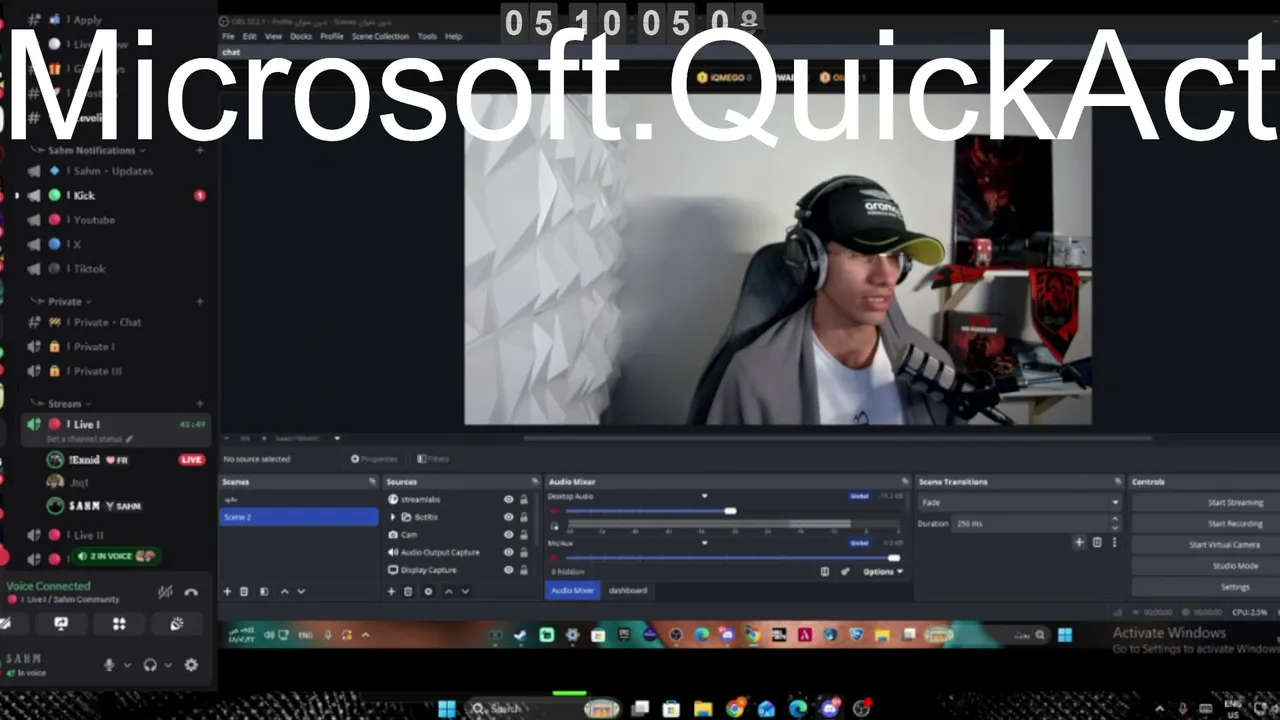Open advanced audio properties gears icon

(846, 572)
